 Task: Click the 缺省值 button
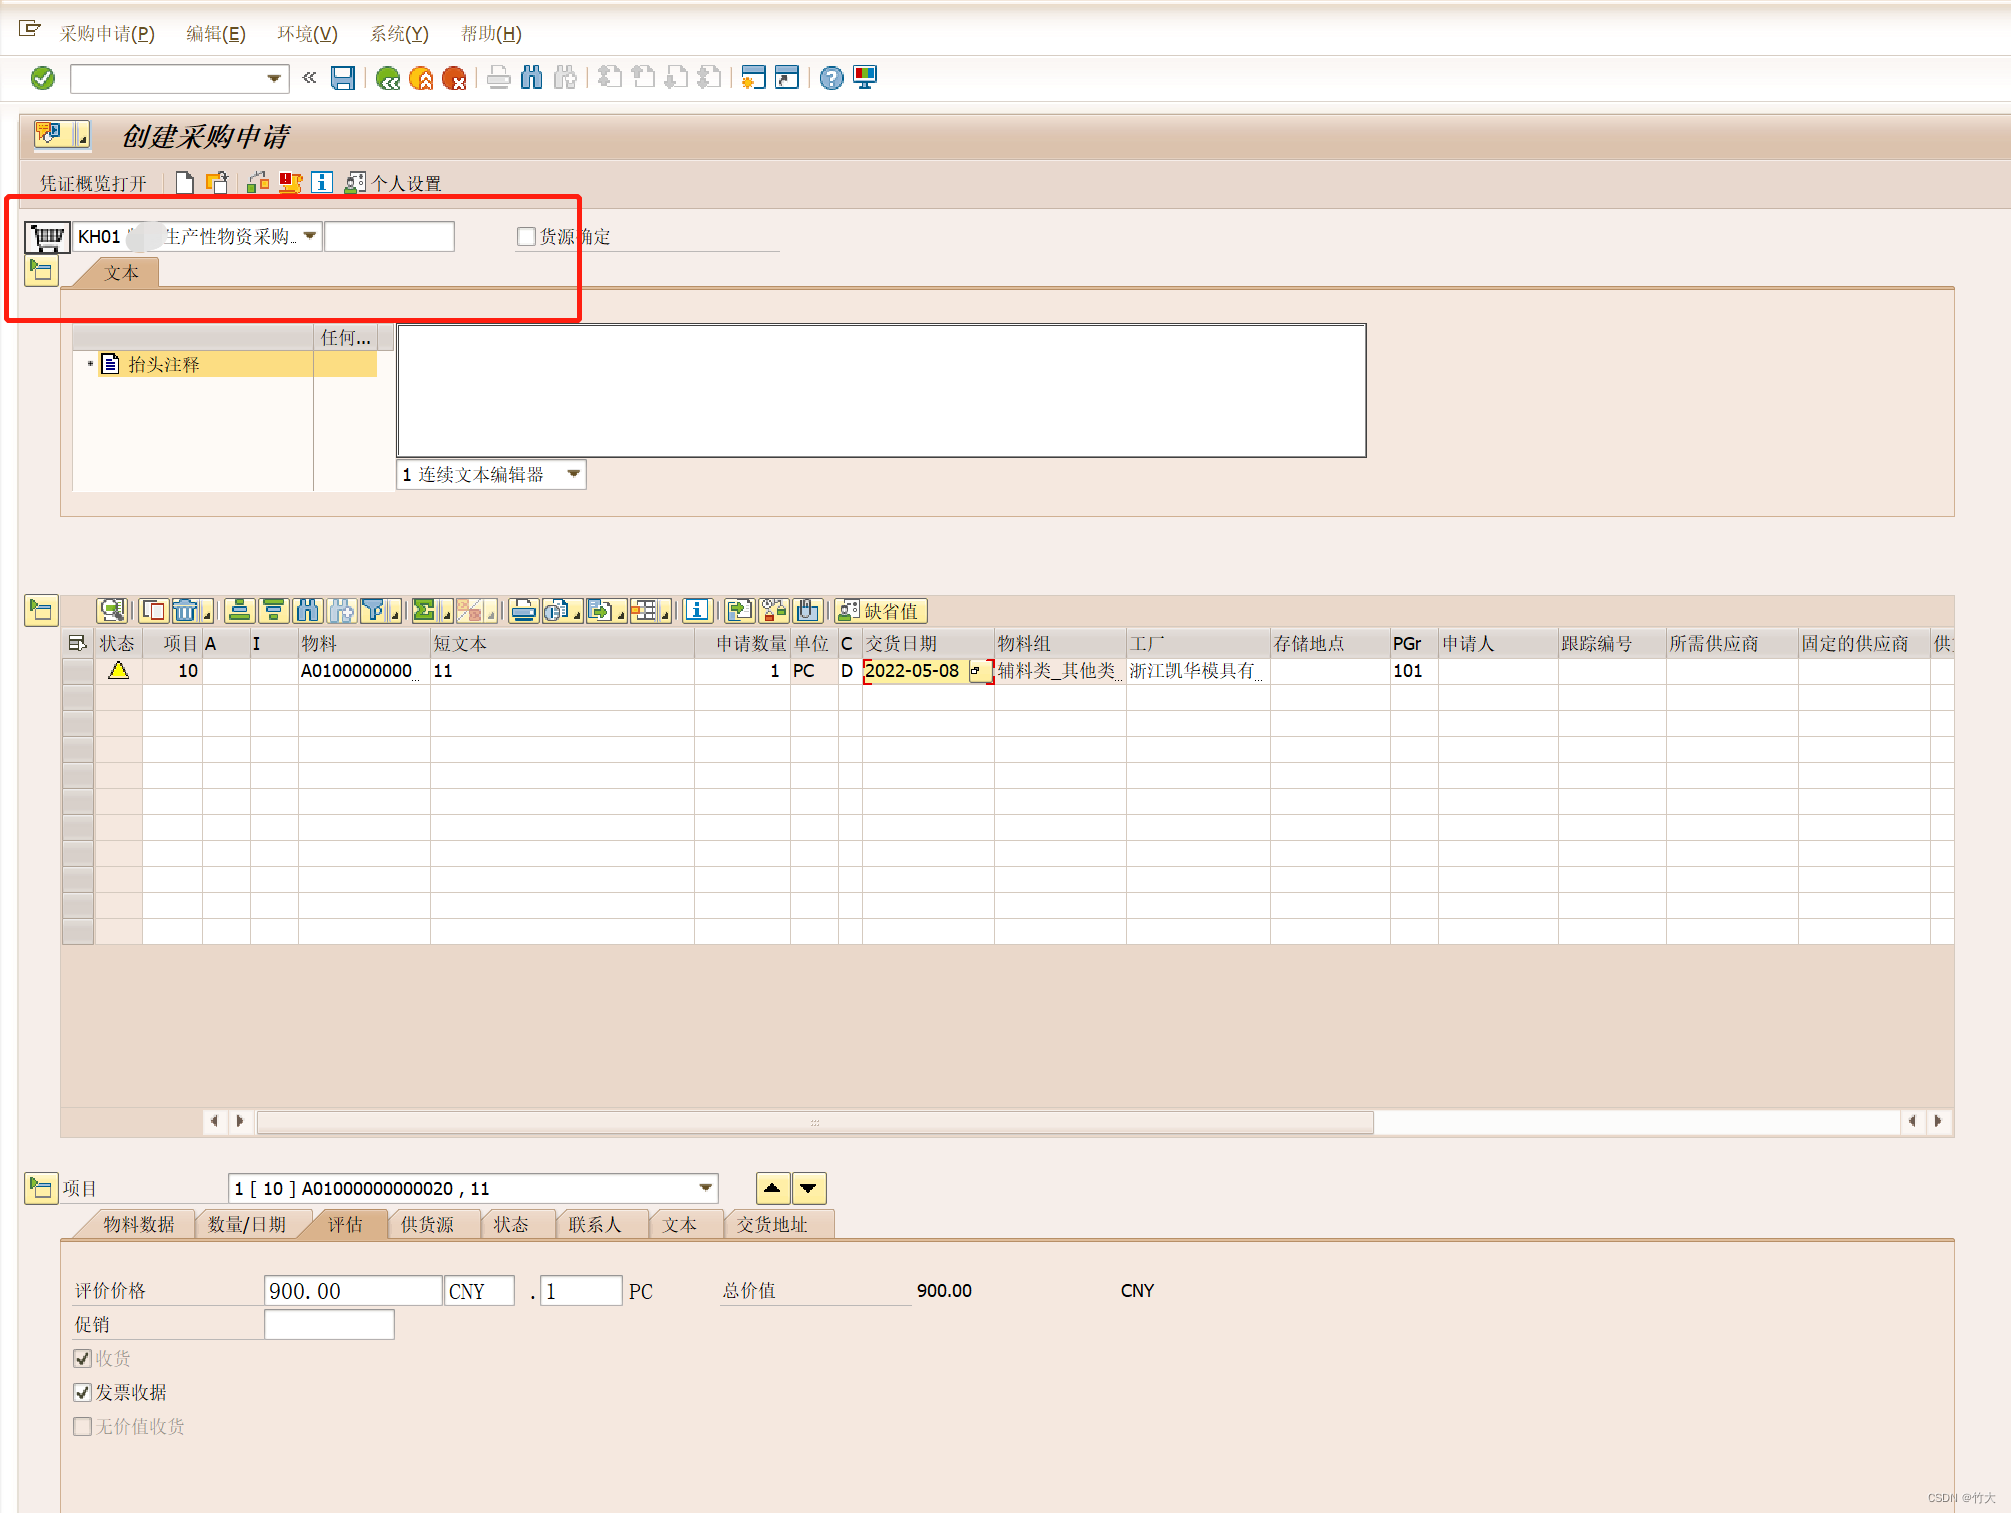tap(881, 610)
